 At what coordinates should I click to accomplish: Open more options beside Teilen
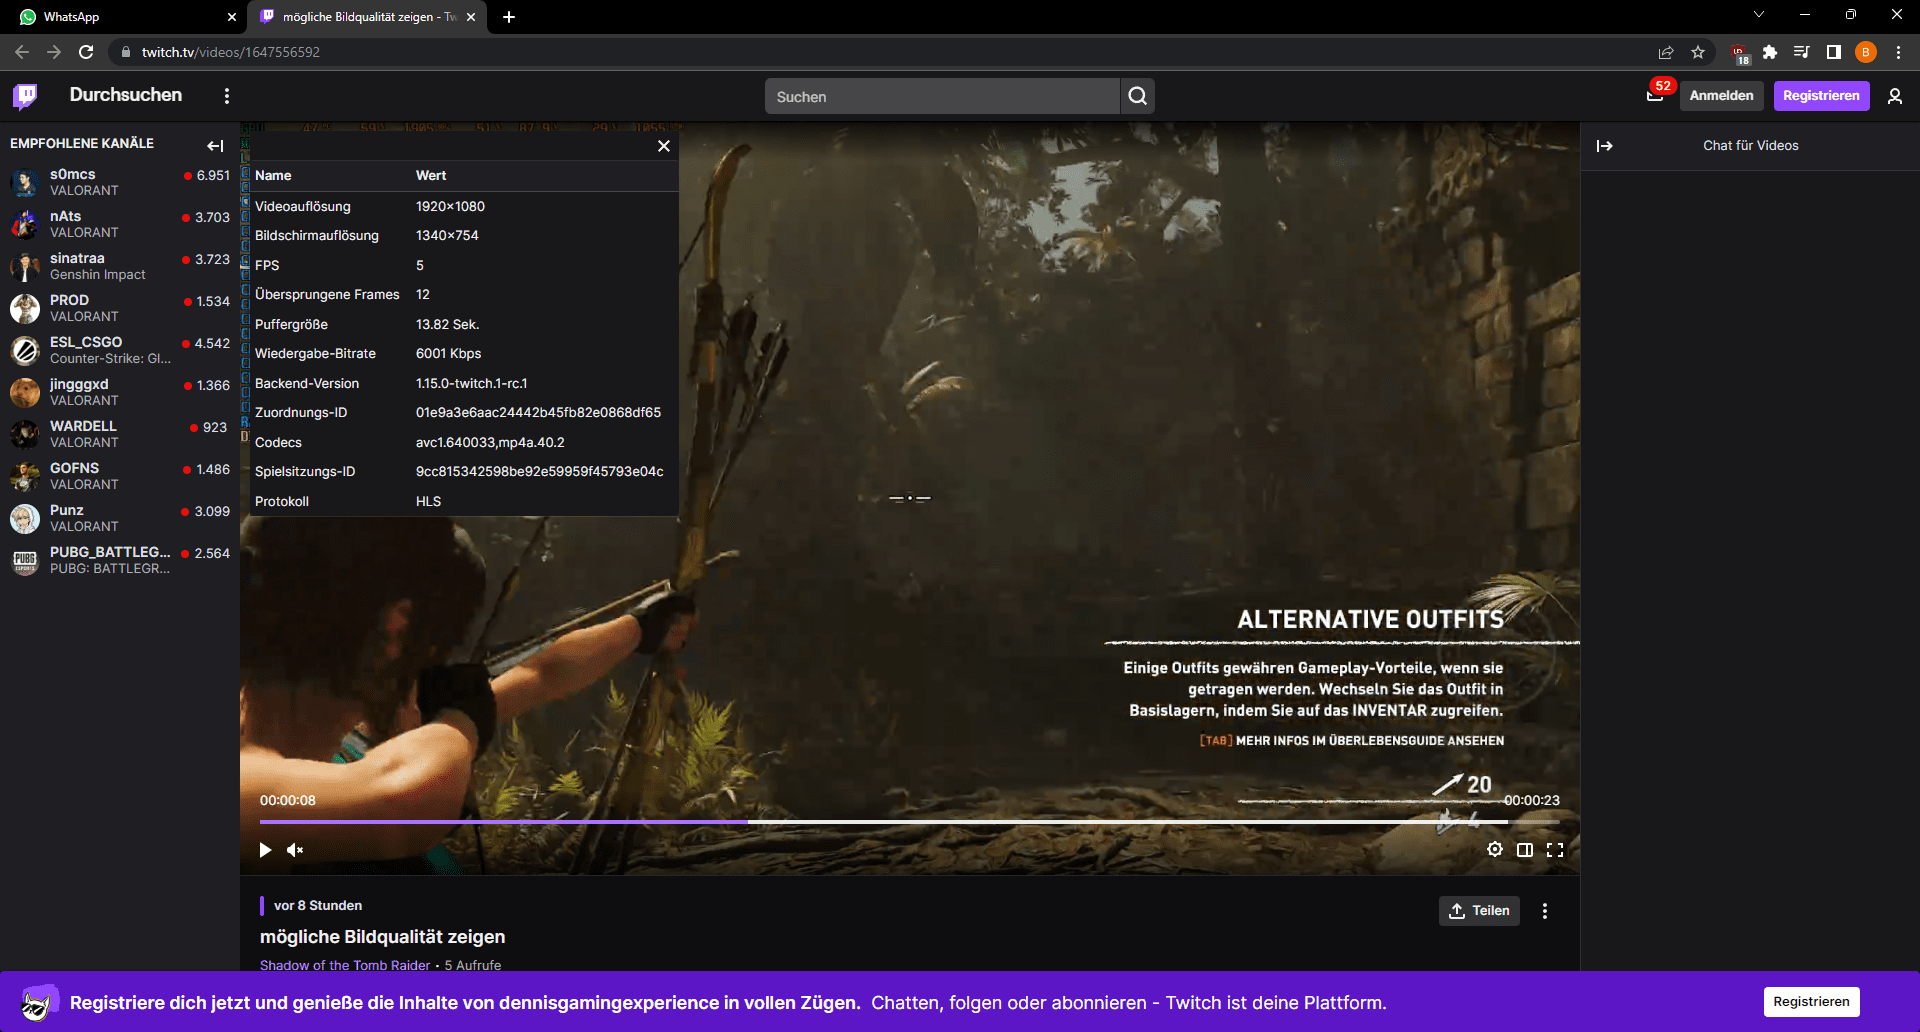coord(1545,911)
